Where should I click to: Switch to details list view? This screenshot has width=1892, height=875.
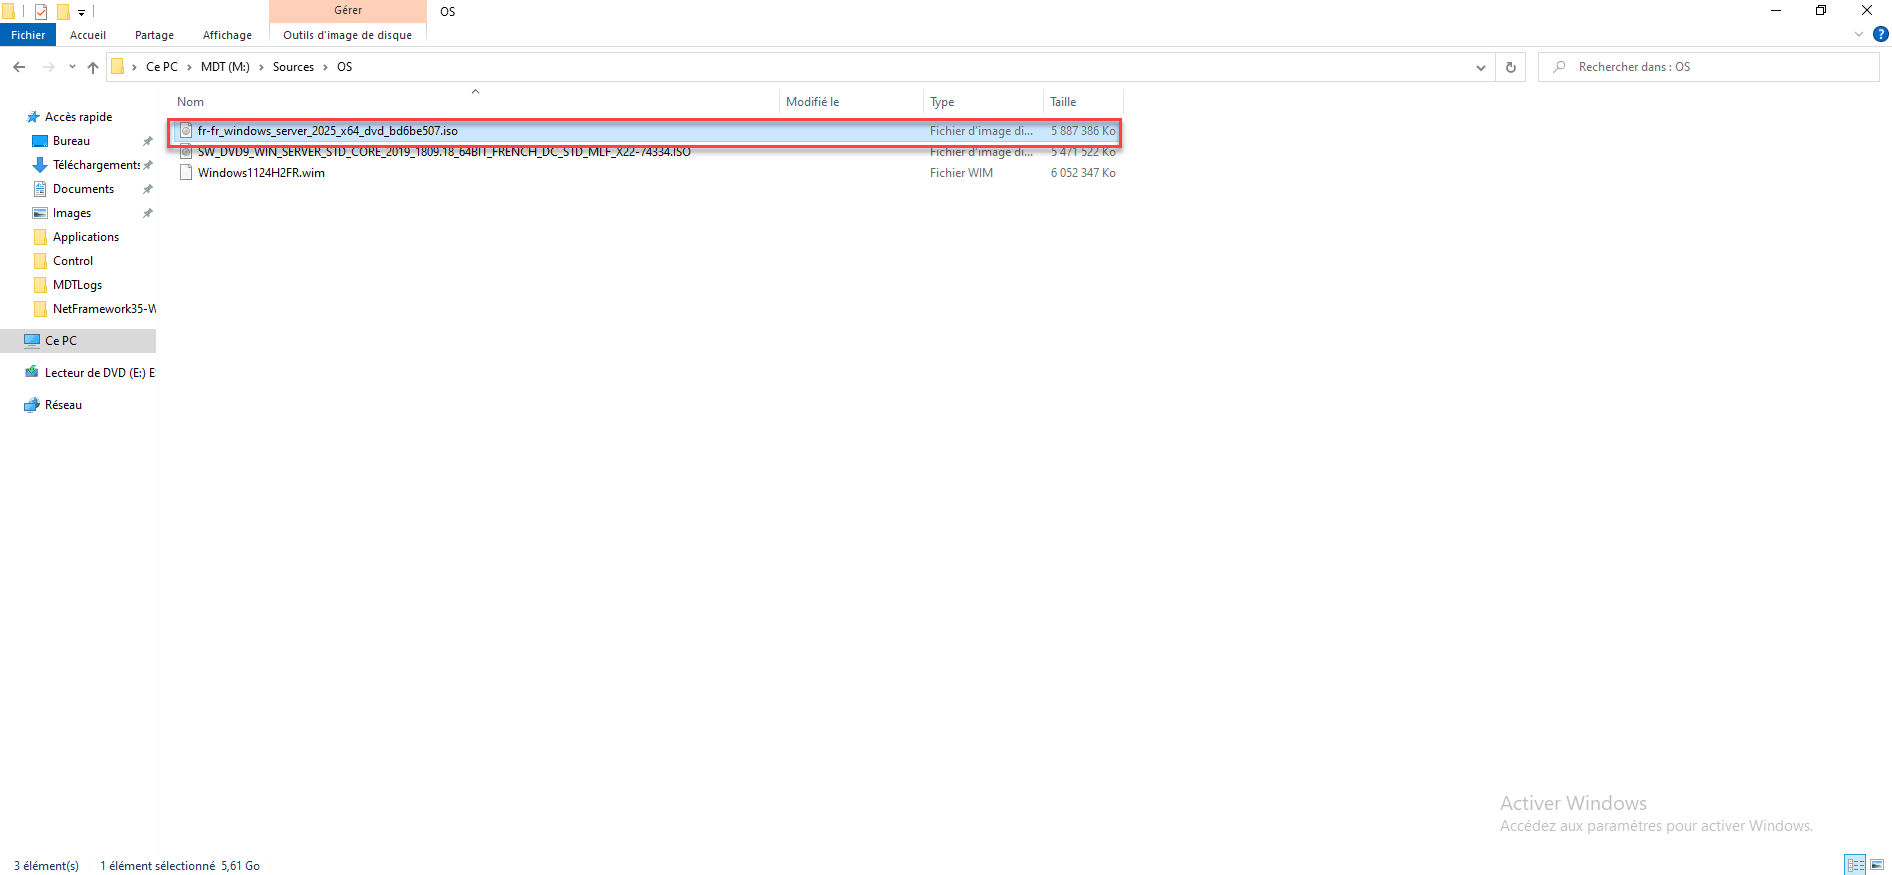(1855, 865)
